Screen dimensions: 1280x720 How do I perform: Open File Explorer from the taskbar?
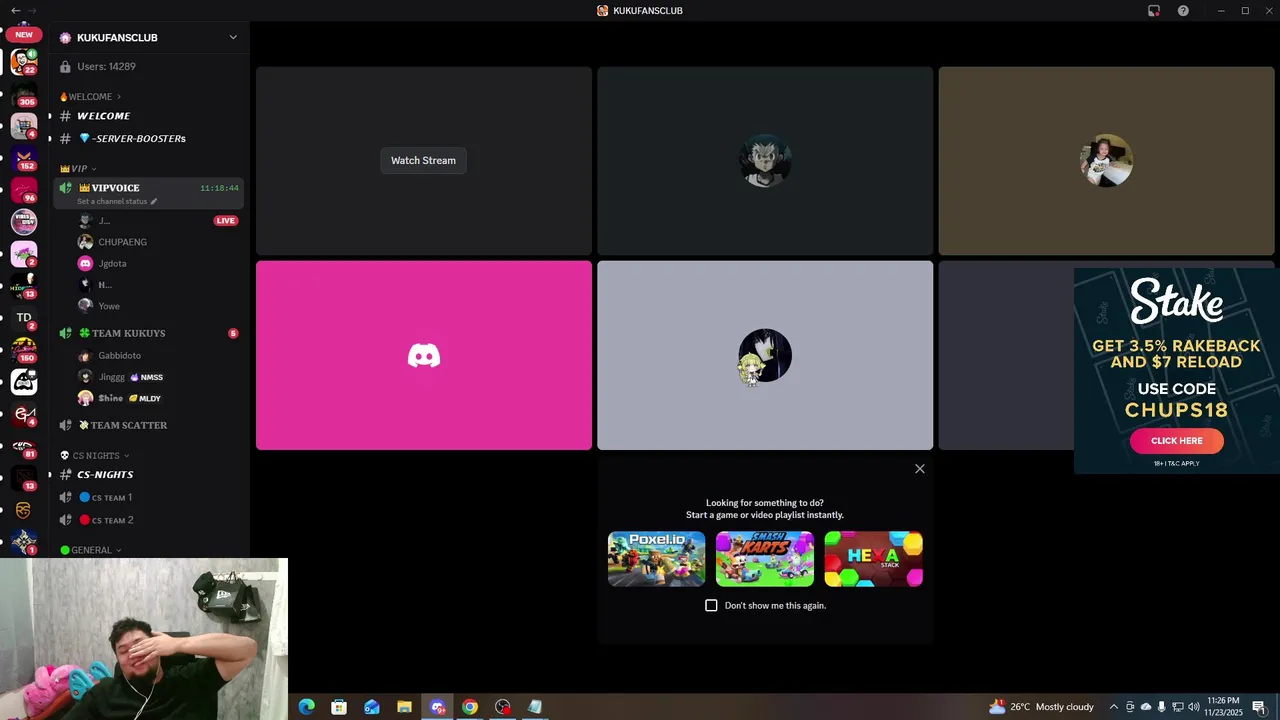click(x=404, y=707)
